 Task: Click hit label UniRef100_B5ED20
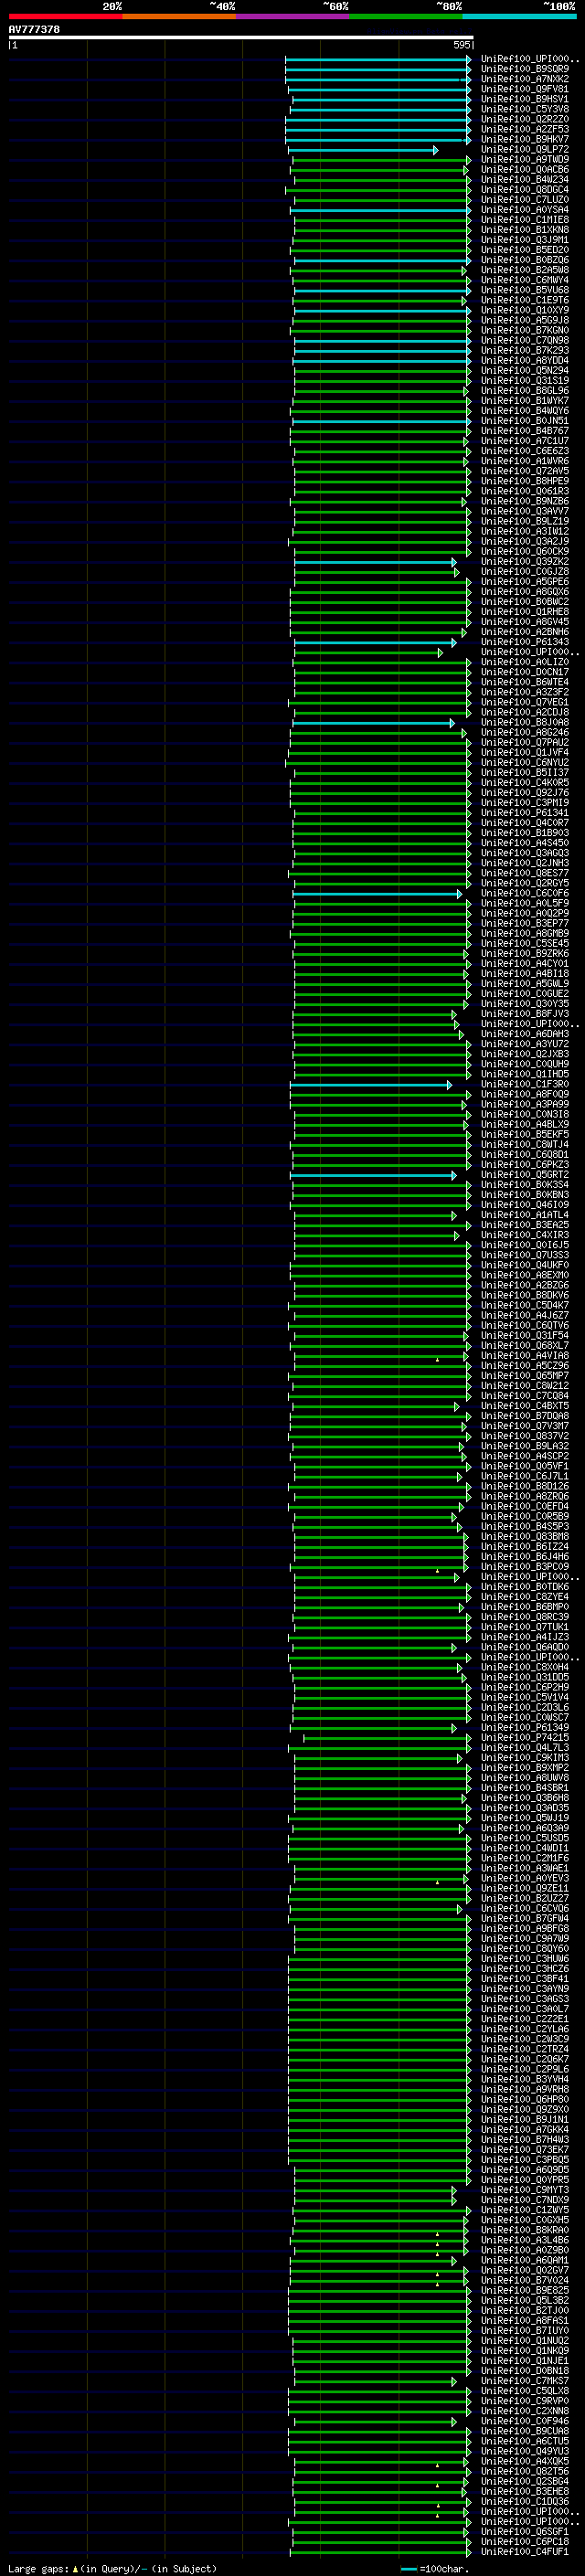525,249
